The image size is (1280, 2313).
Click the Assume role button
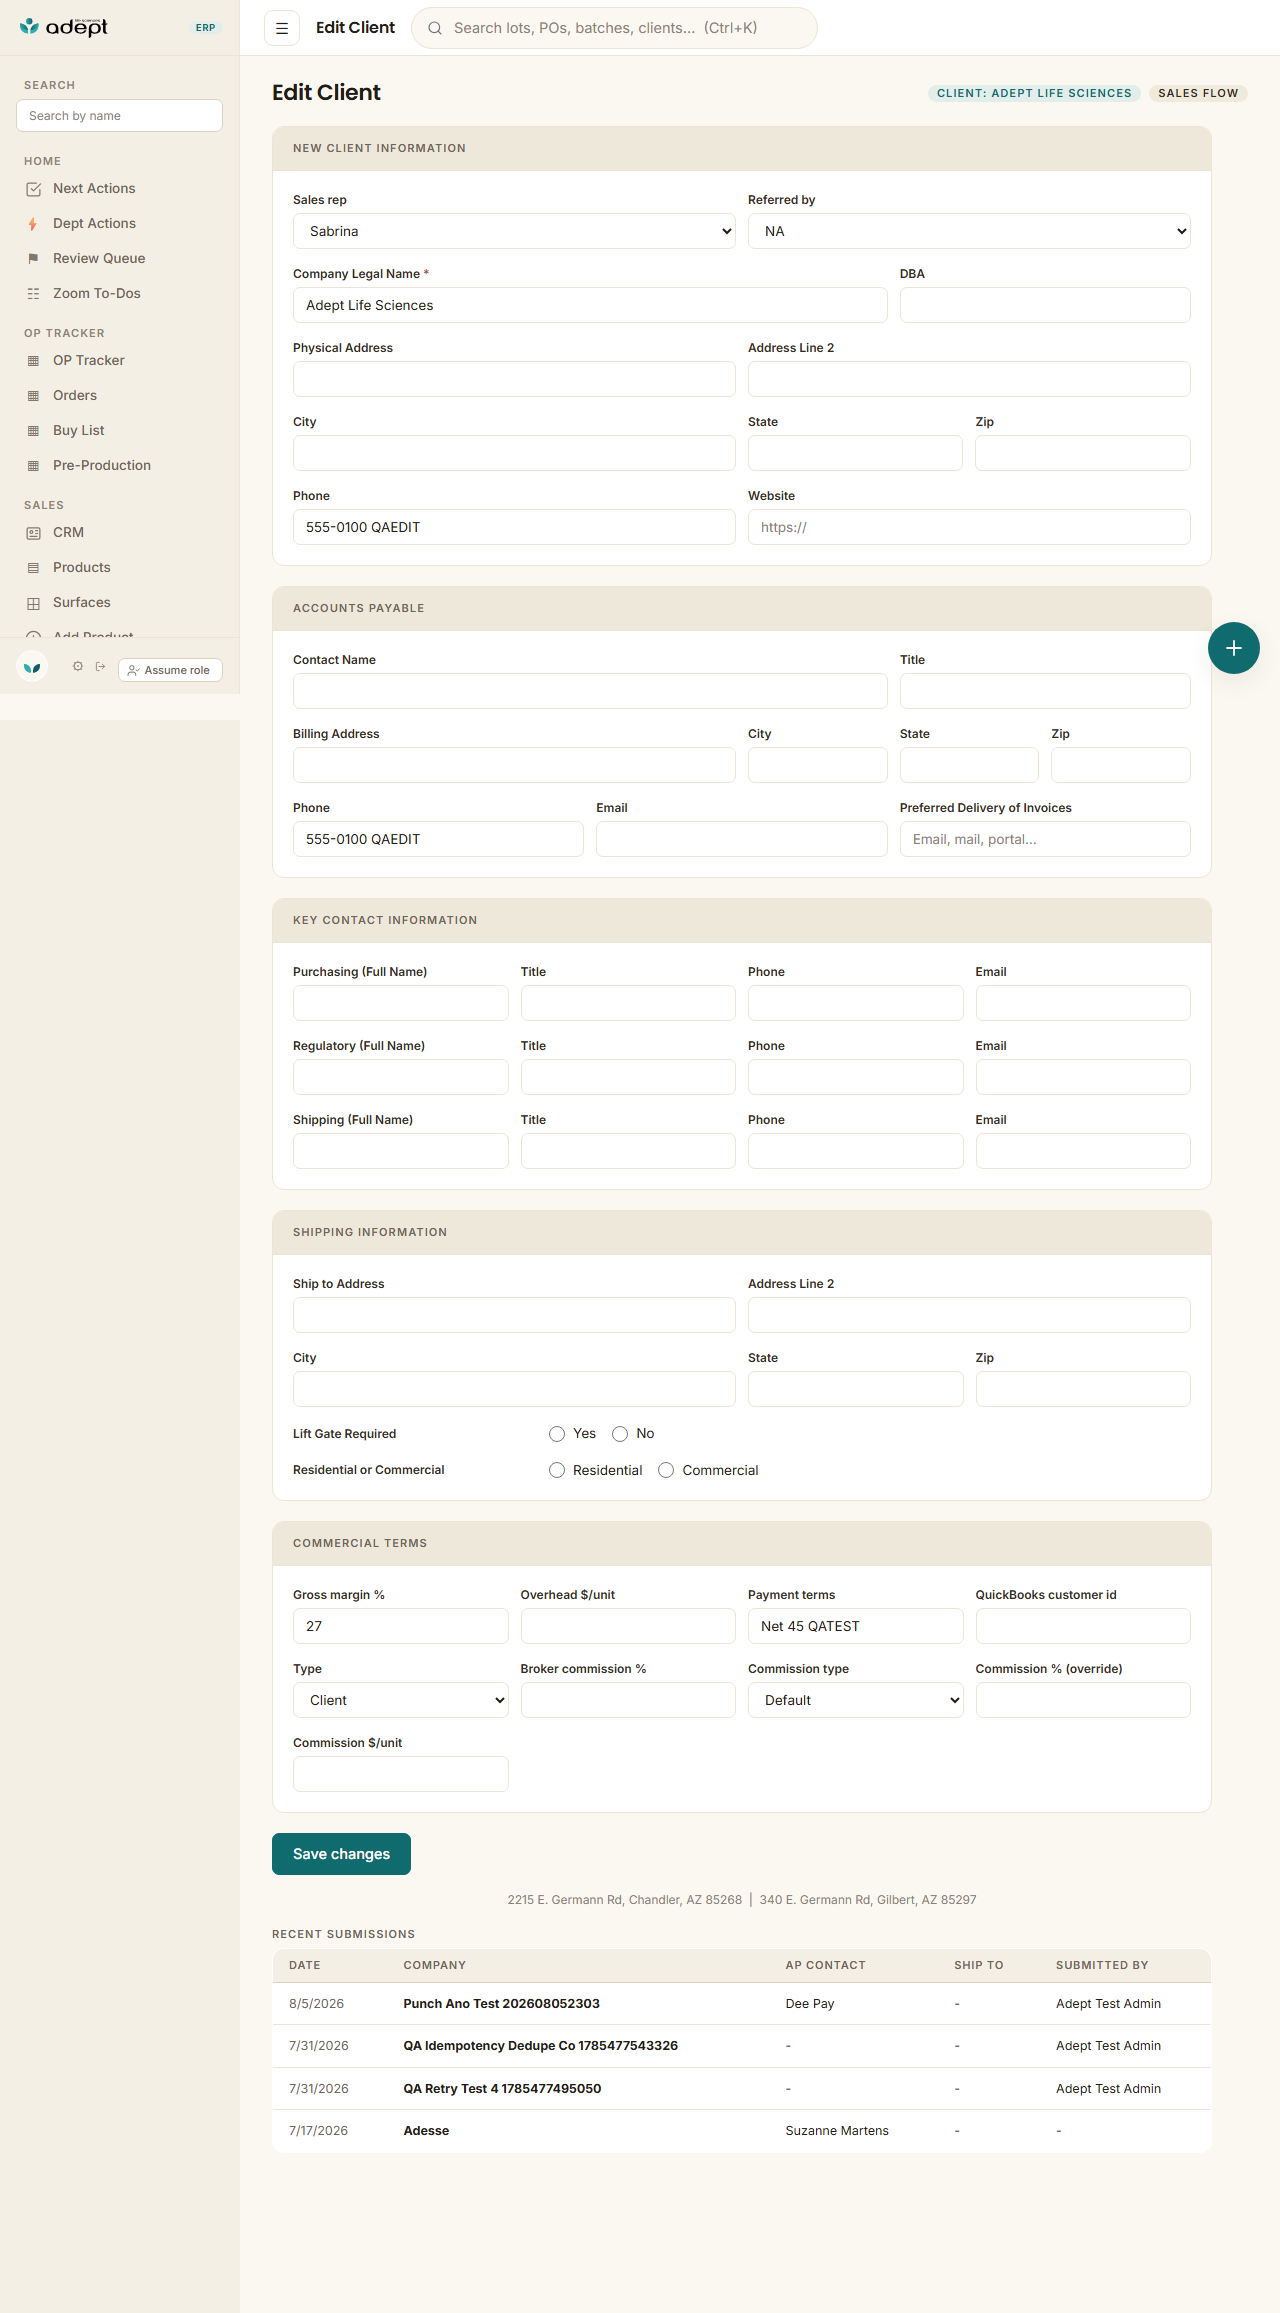point(170,670)
